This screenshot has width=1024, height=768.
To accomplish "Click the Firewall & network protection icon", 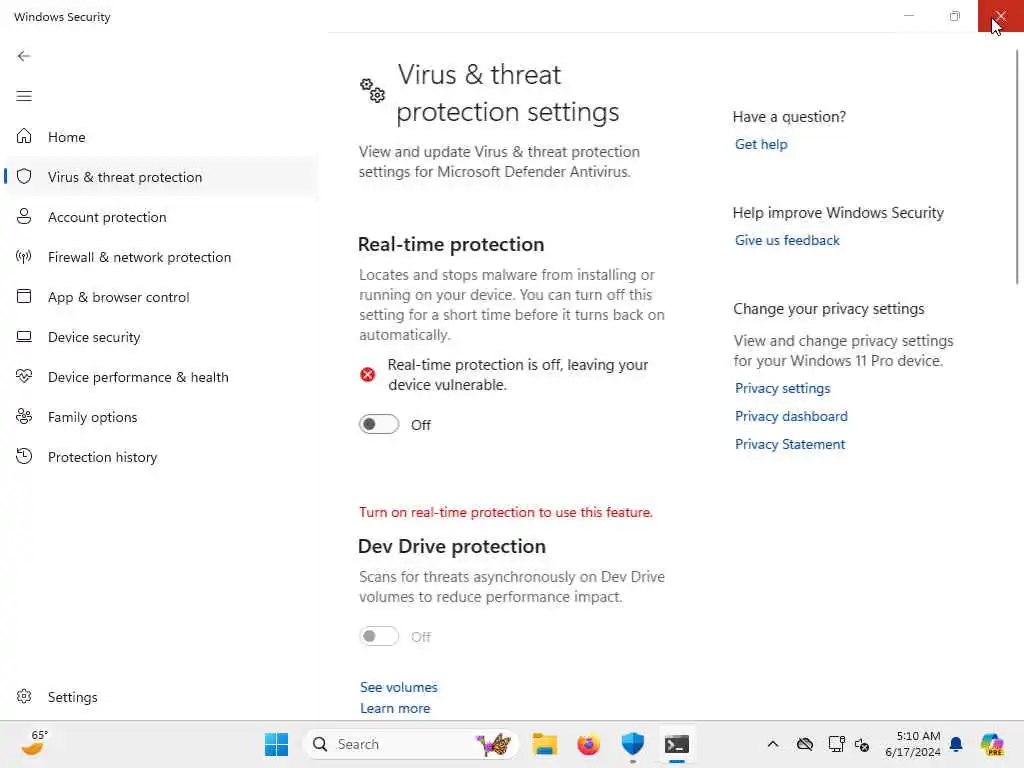I will pyautogui.click(x=24, y=257).
